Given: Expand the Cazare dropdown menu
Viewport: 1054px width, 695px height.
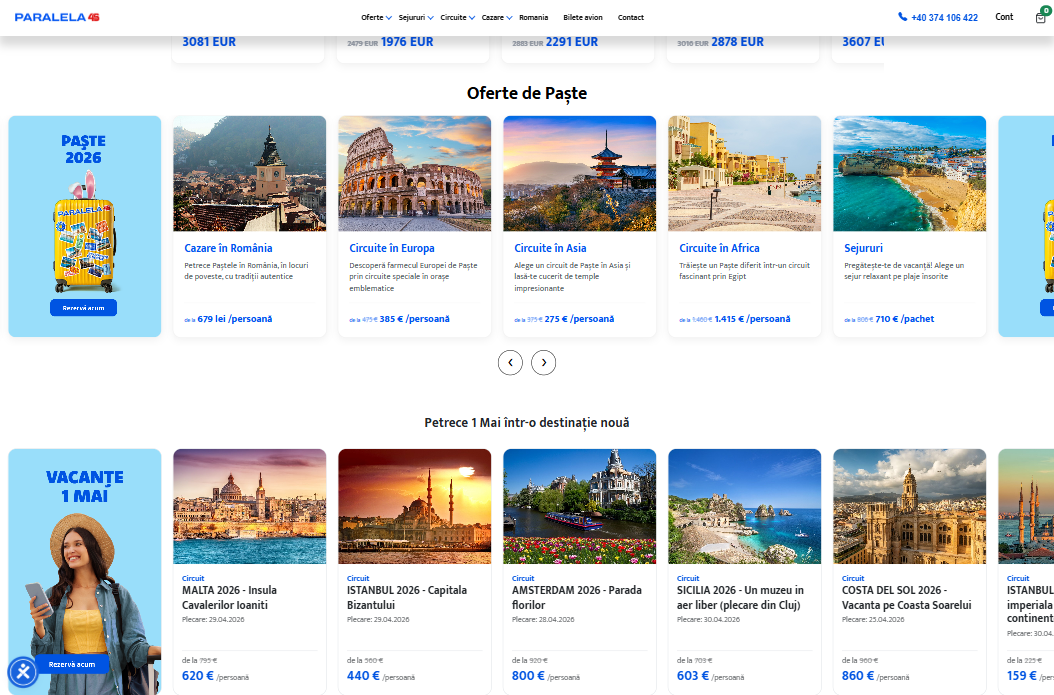Looking at the screenshot, I should pos(496,18).
